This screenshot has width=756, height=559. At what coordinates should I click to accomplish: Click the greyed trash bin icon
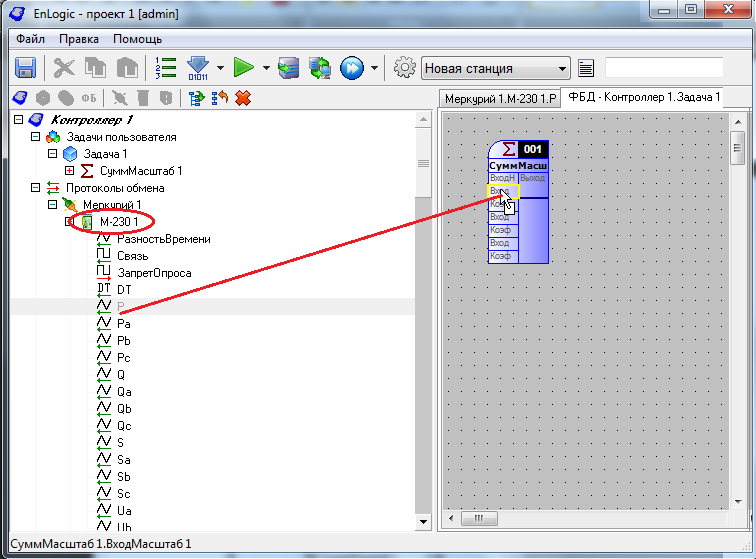(x=143, y=98)
